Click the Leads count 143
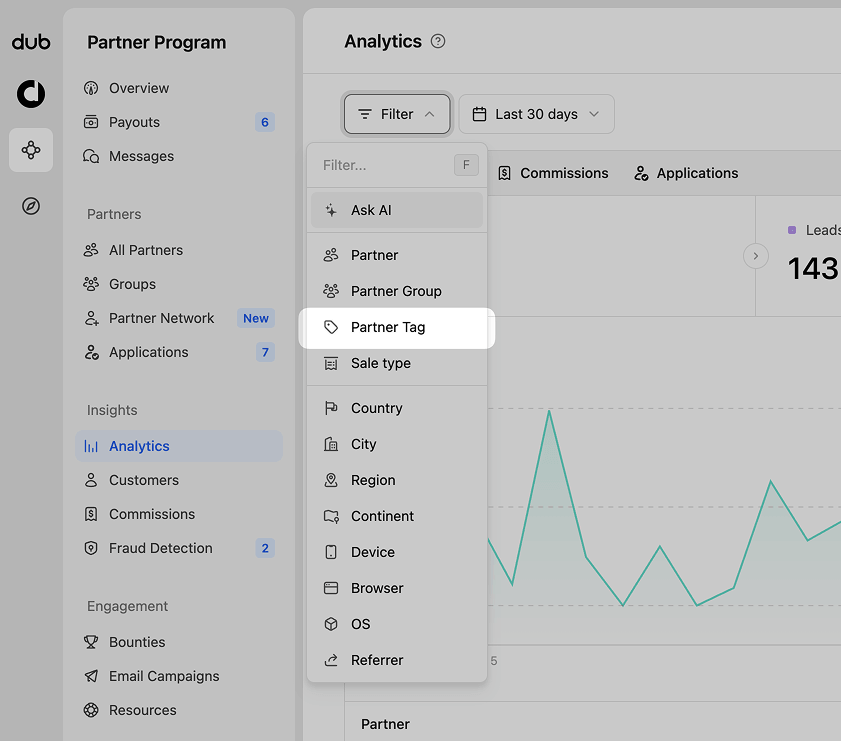This screenshot has height=741, width=841. (813, 269)
